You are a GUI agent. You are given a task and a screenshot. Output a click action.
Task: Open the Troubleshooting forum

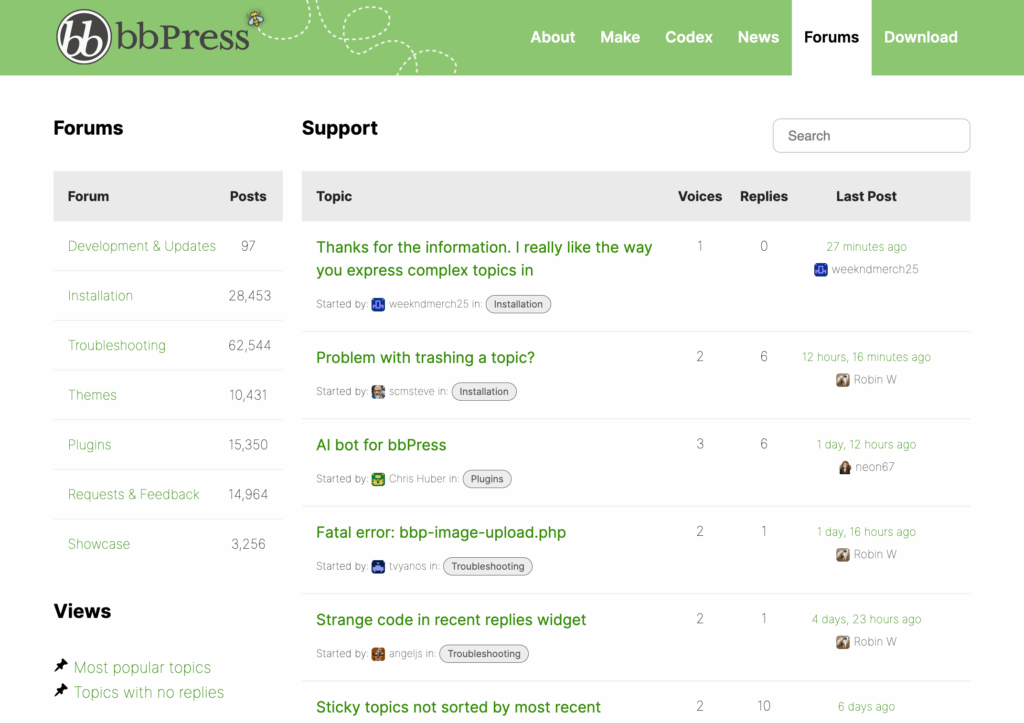(x=117, y=345)
